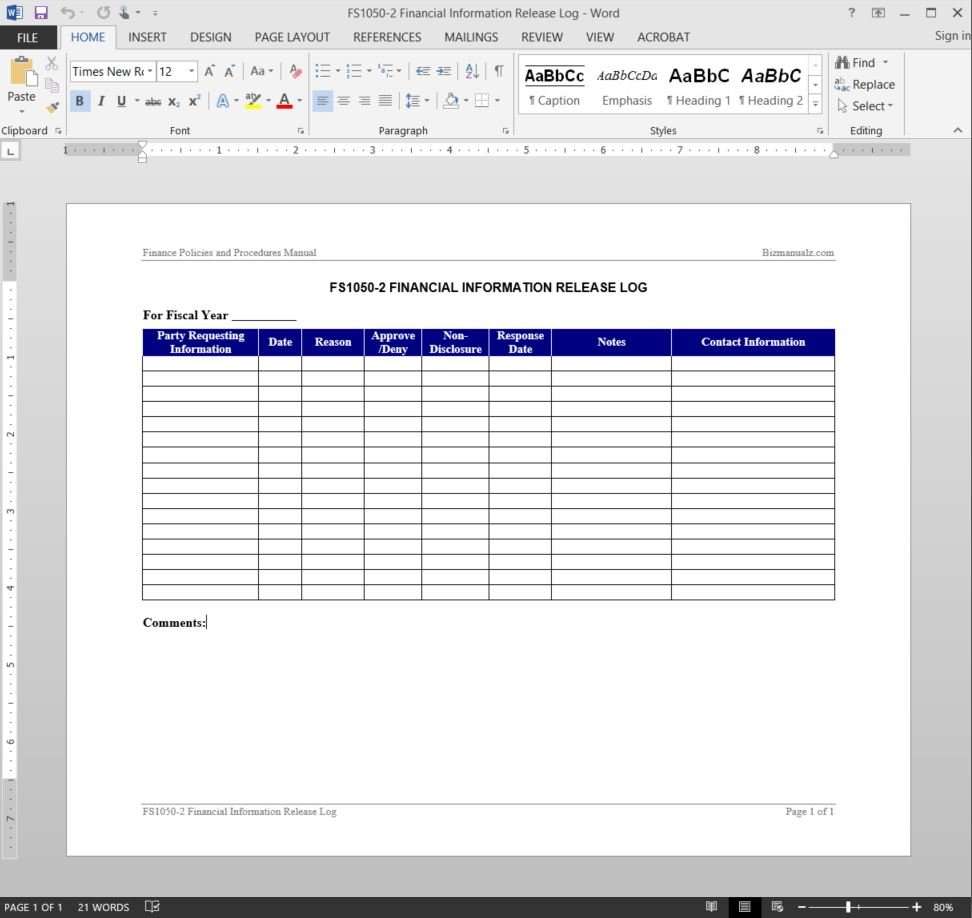Viewport: 972px width, 918px height.
Task: Switch to the PAGE LAYOUT tab
Action: (x=292, y=37)
